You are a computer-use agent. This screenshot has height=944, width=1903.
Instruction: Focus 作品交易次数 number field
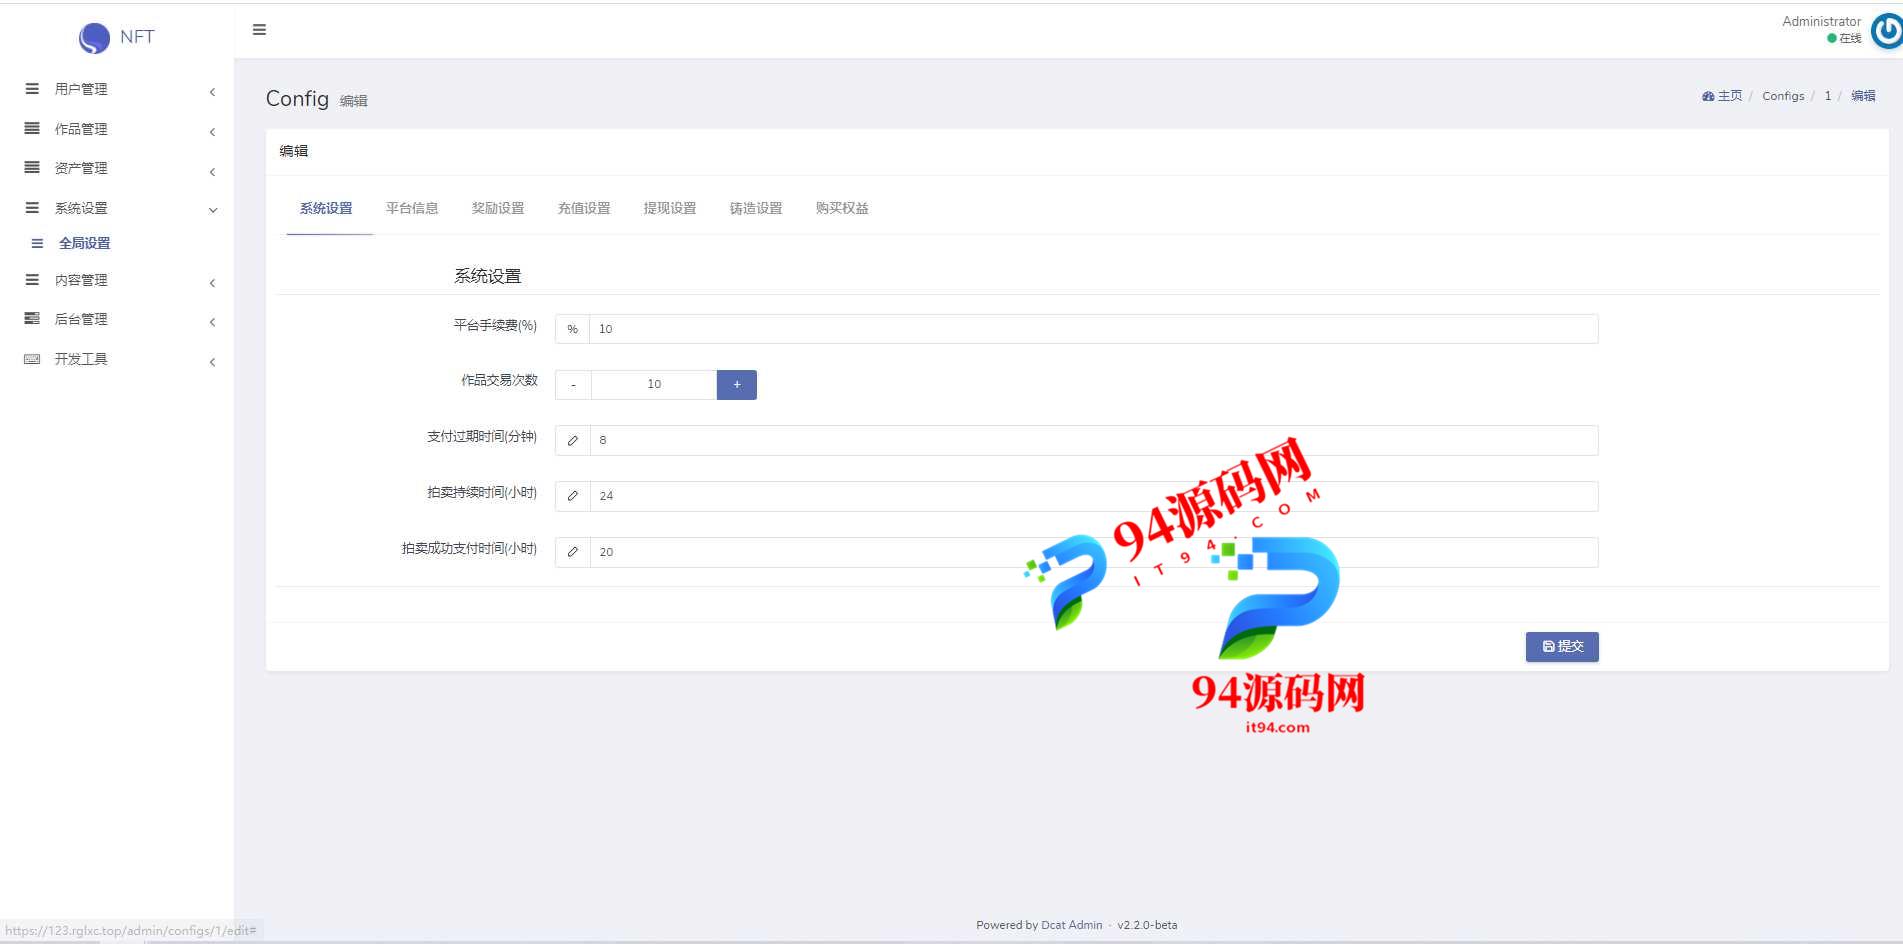coord(654,385)
